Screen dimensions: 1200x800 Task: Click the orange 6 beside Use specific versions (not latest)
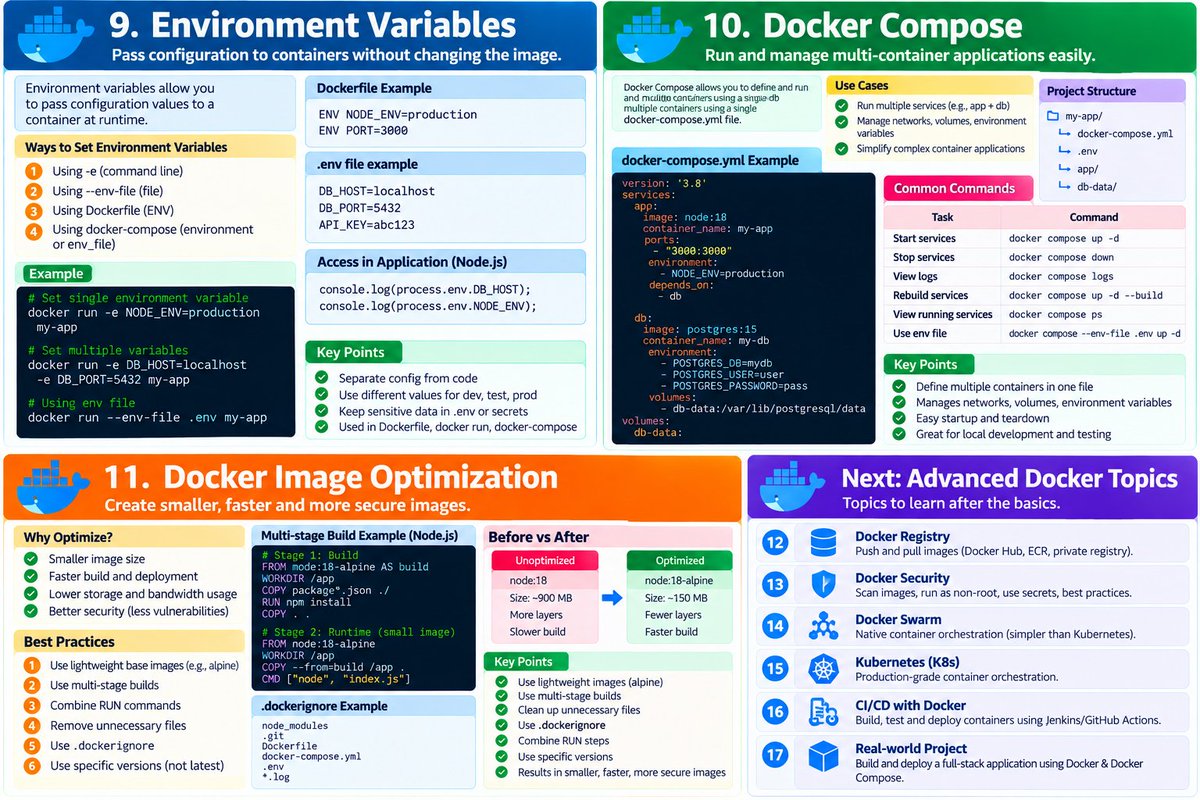click(32, 765)
